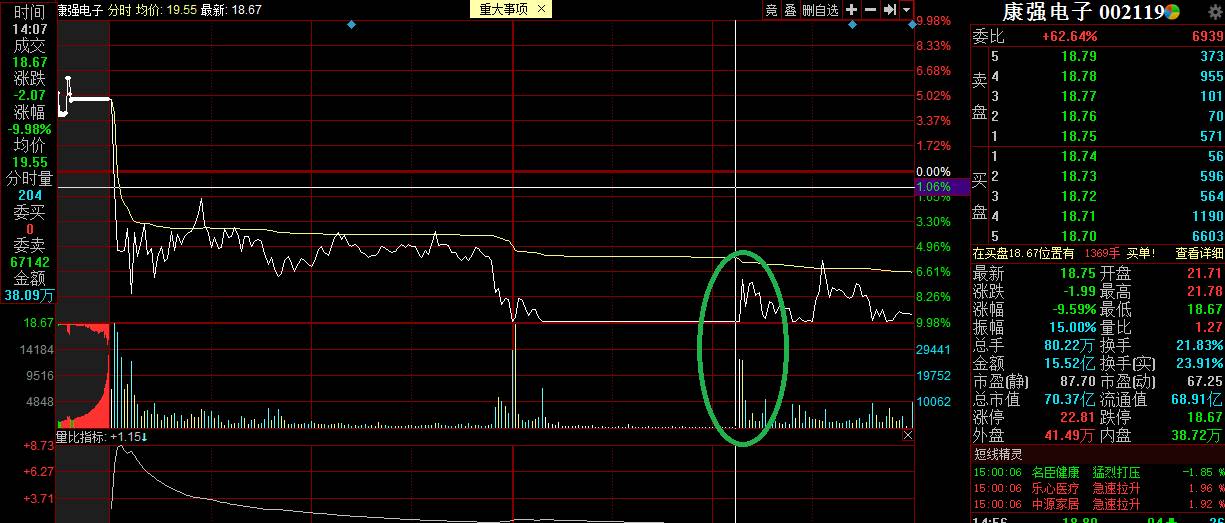Click the jump-to-end arrow toolbar icon
Viewport: 1225px width, 523px height.
[888, 10]
